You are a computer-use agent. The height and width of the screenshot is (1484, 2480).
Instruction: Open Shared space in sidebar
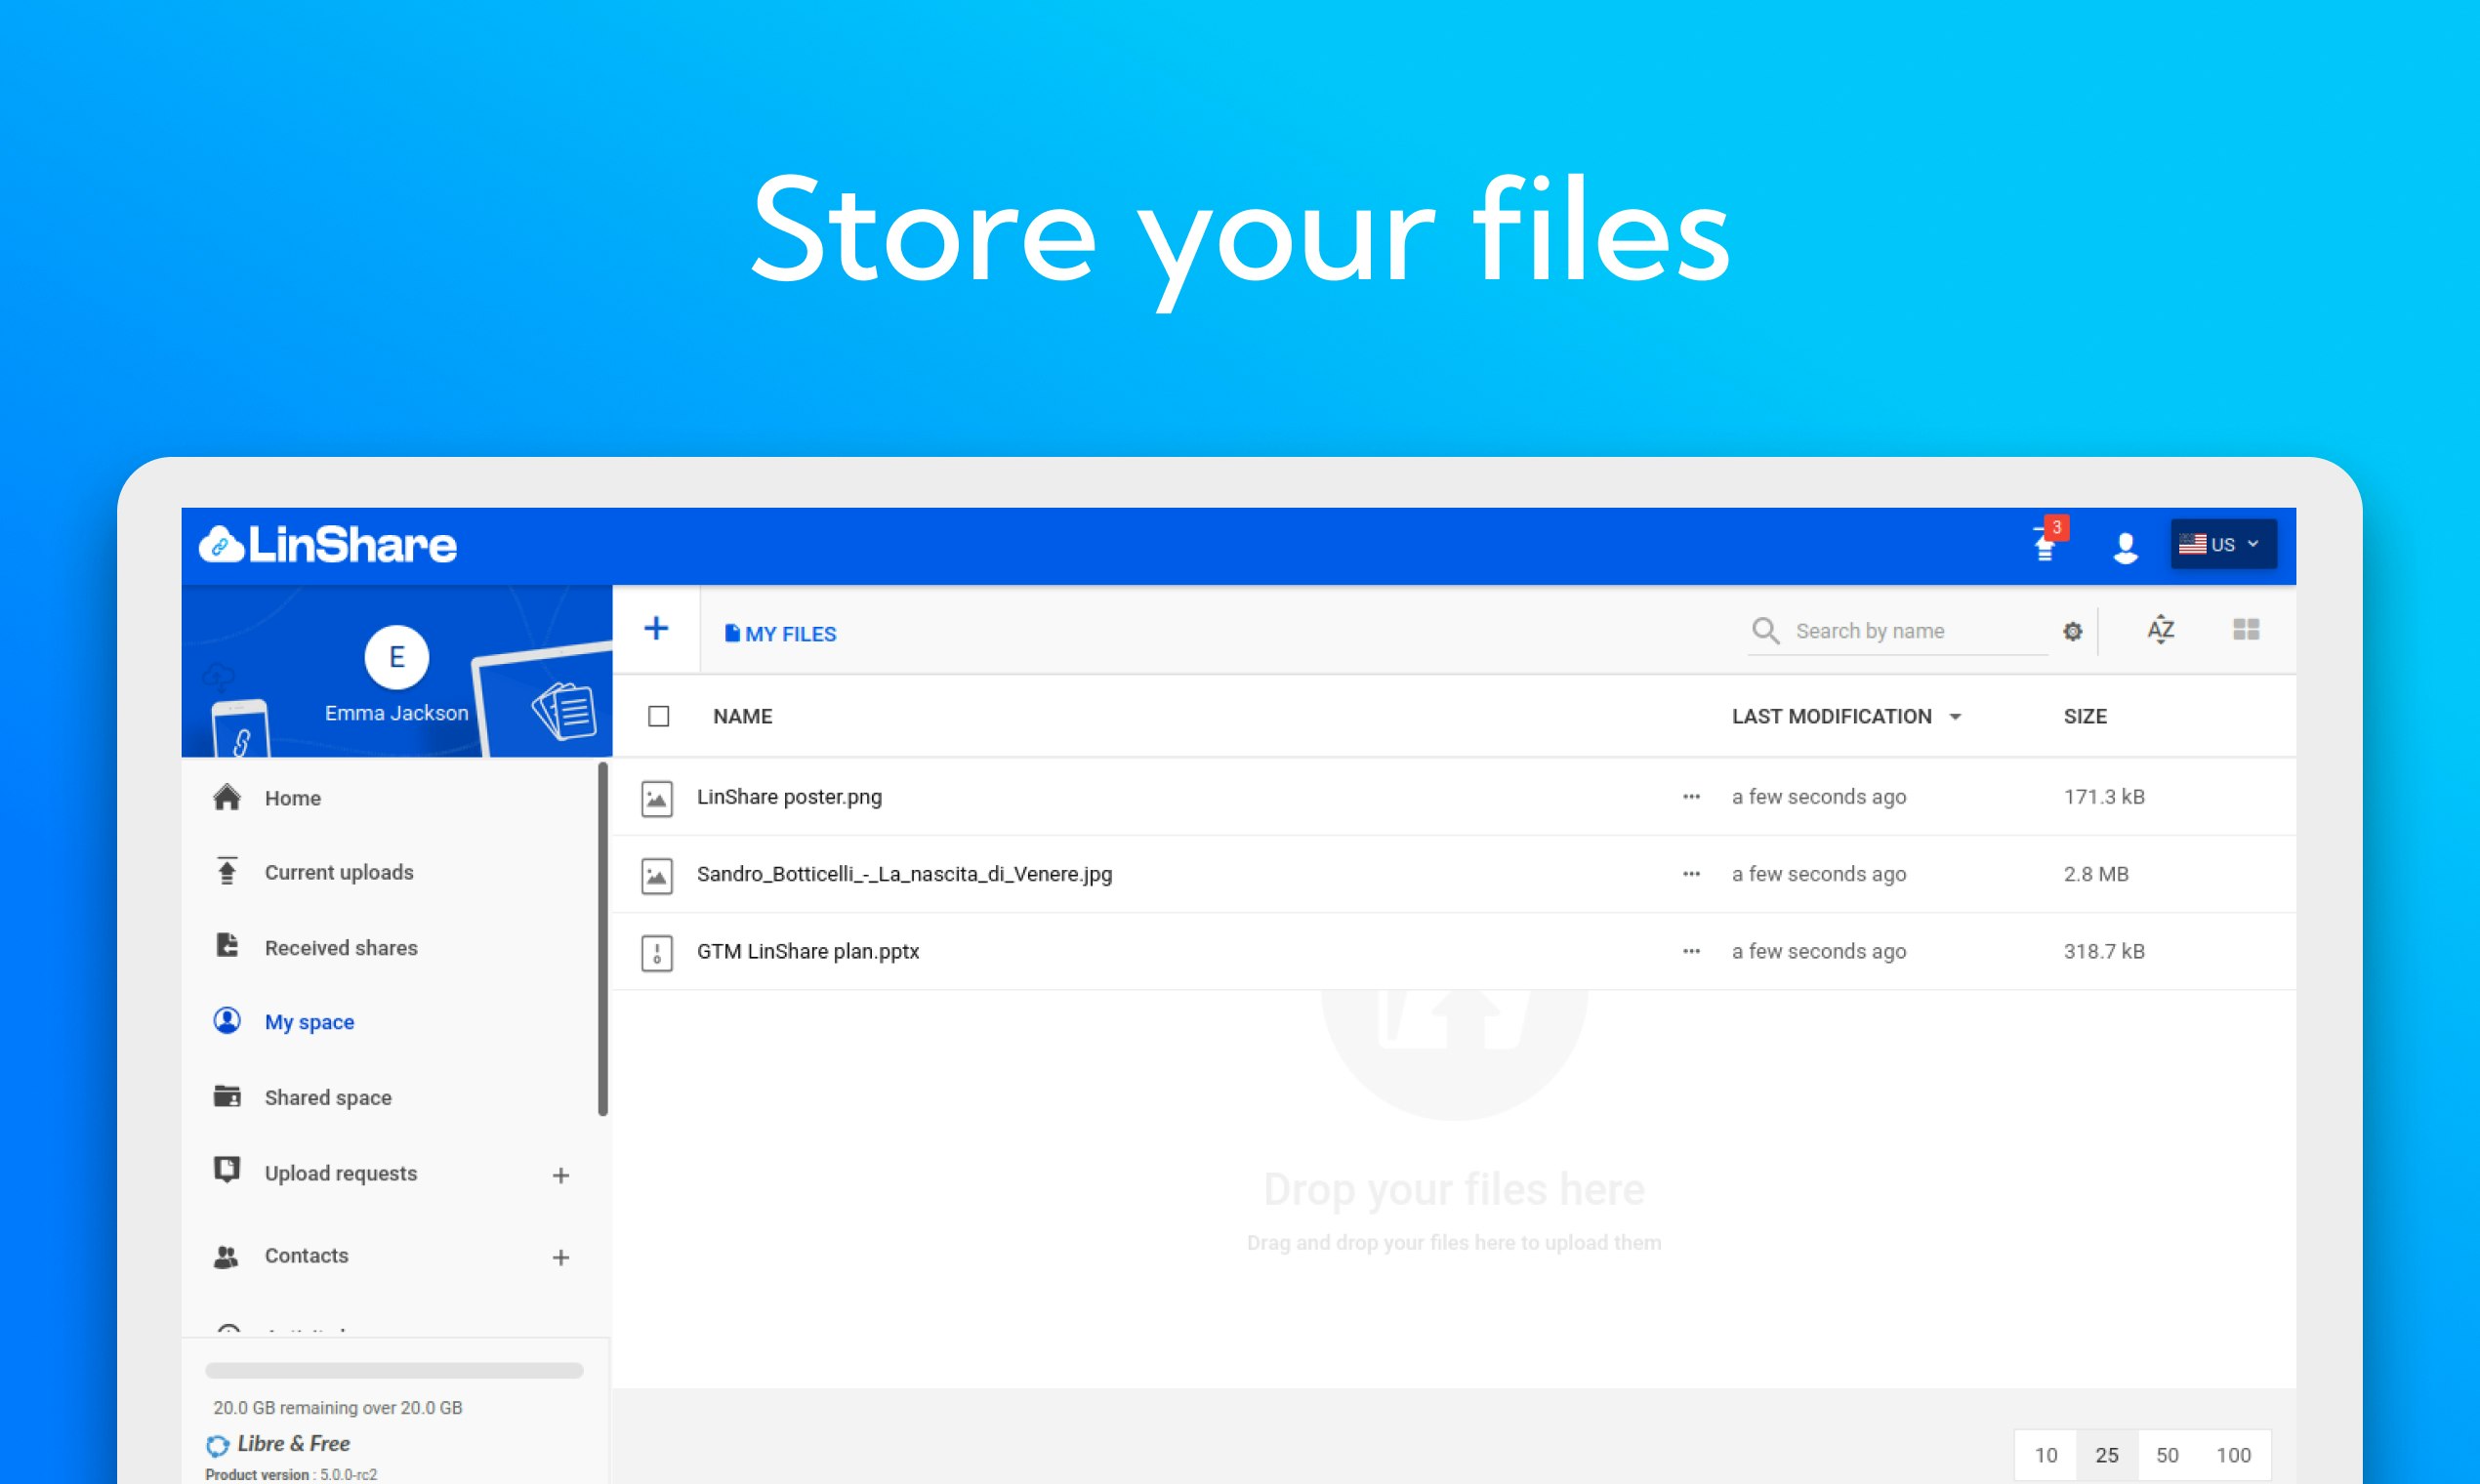coord(327,1098)
